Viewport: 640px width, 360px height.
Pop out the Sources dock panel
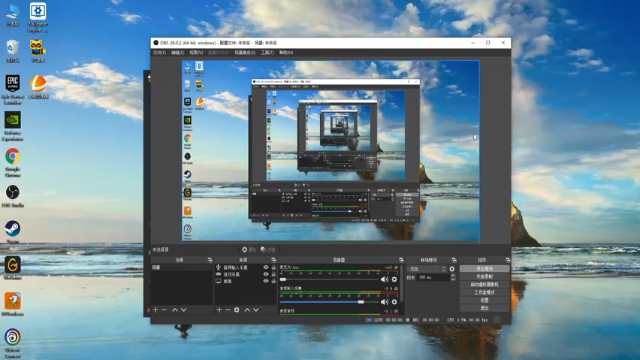tap(273, 260)
